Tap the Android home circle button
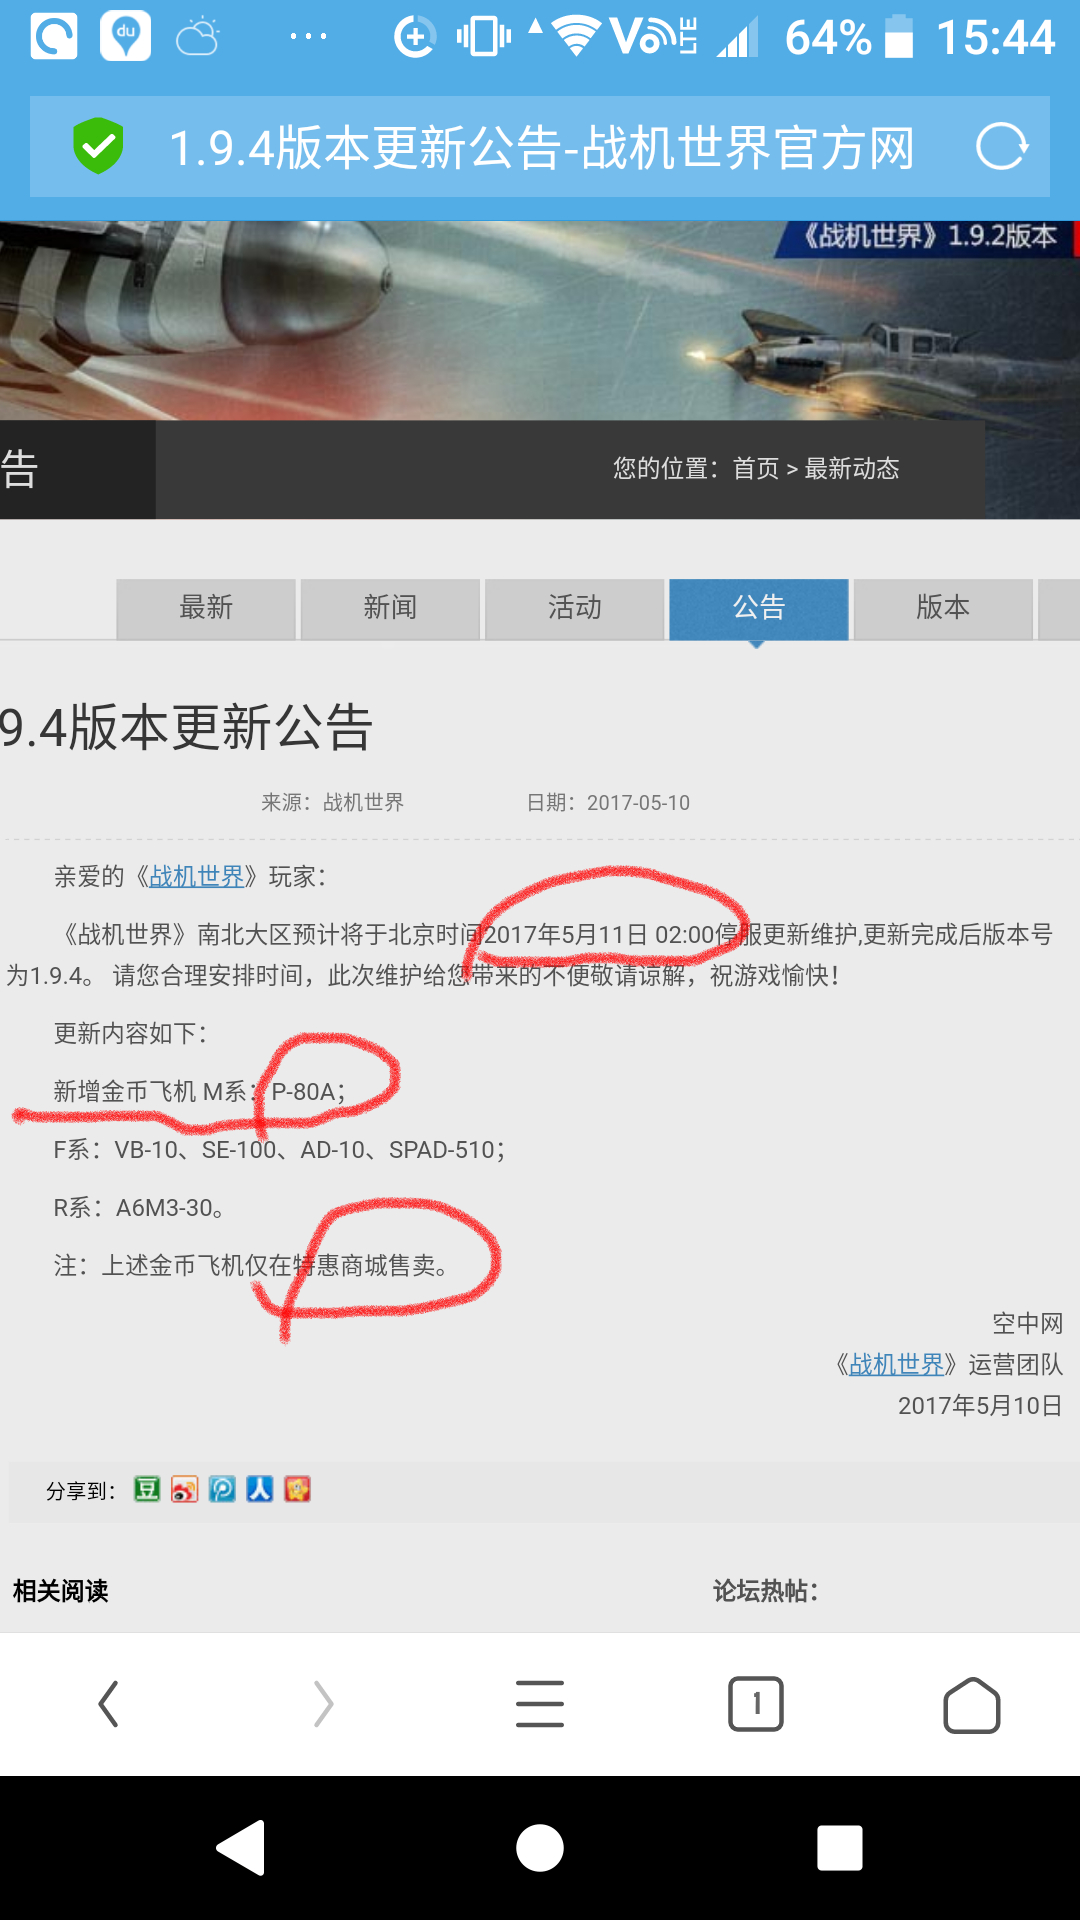This screenshot has width=1080, height=1920. (x=540, y=1848)
